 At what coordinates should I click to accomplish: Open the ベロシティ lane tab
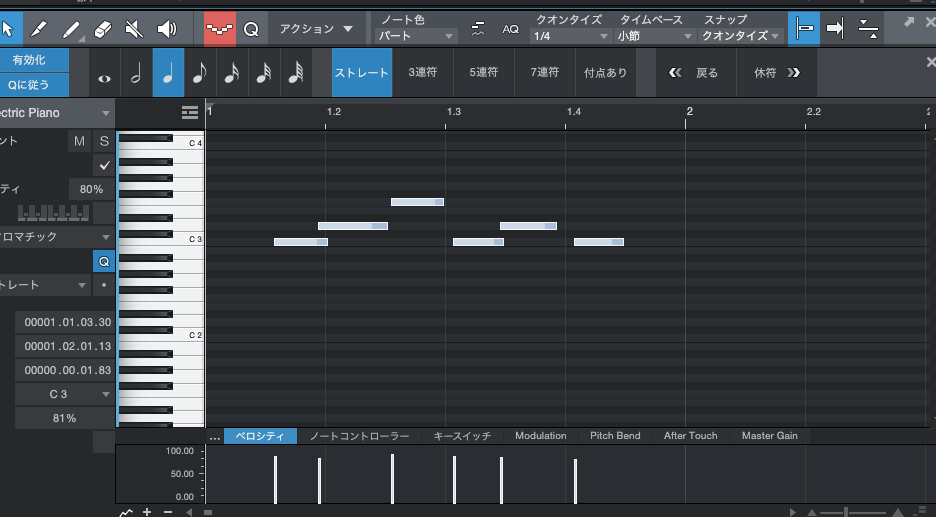(x=260, y=436)
